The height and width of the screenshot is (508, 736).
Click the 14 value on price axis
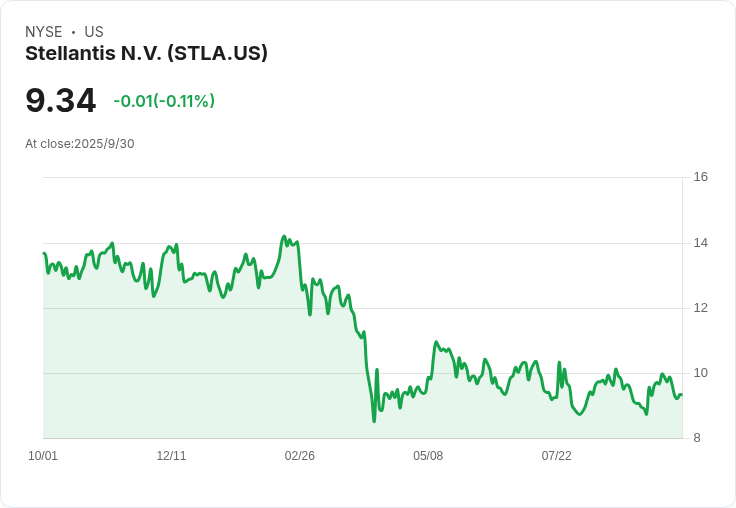(x=700, y=243)
